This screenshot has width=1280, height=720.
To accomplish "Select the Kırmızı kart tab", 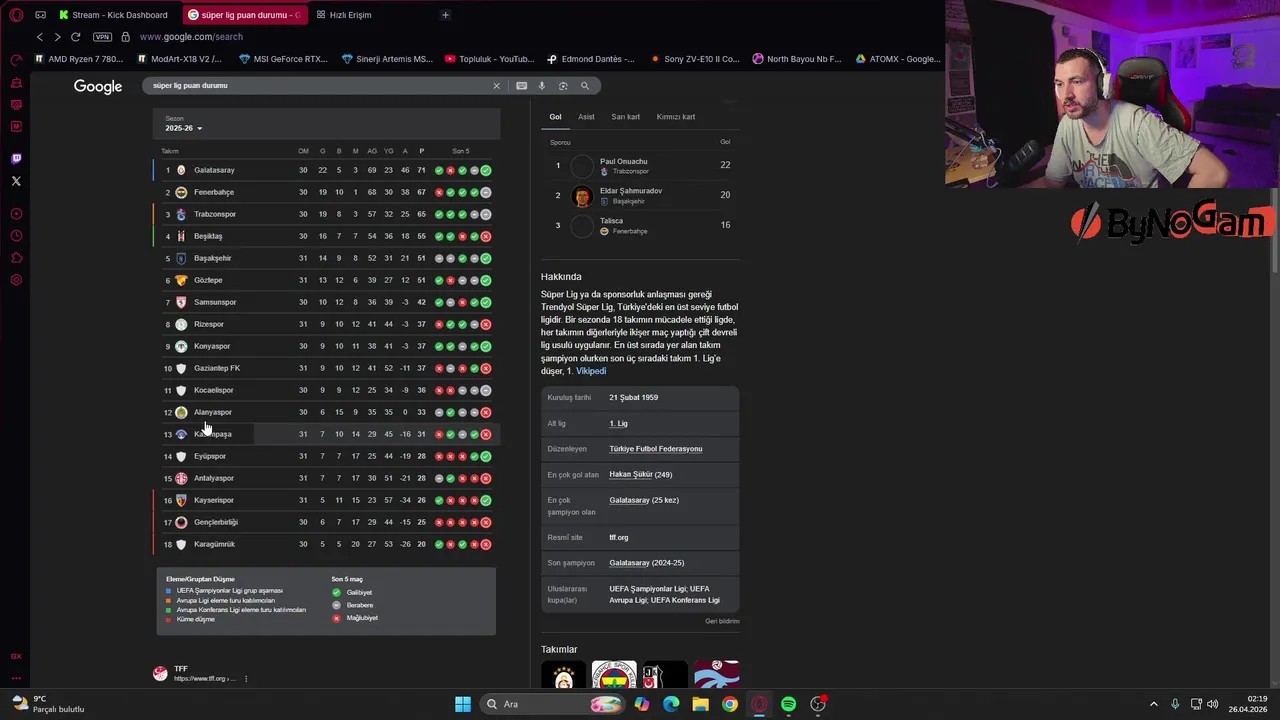I will coord(676,117).
